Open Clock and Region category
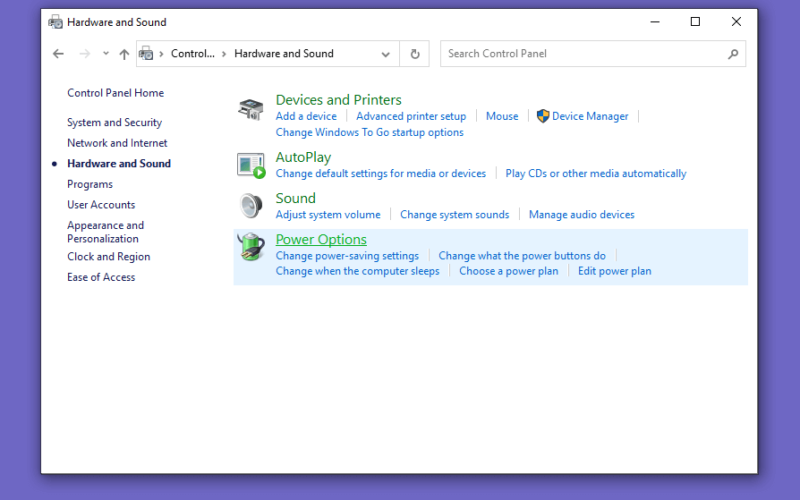This screenshot has width=800, height=500. pos(109,257)
